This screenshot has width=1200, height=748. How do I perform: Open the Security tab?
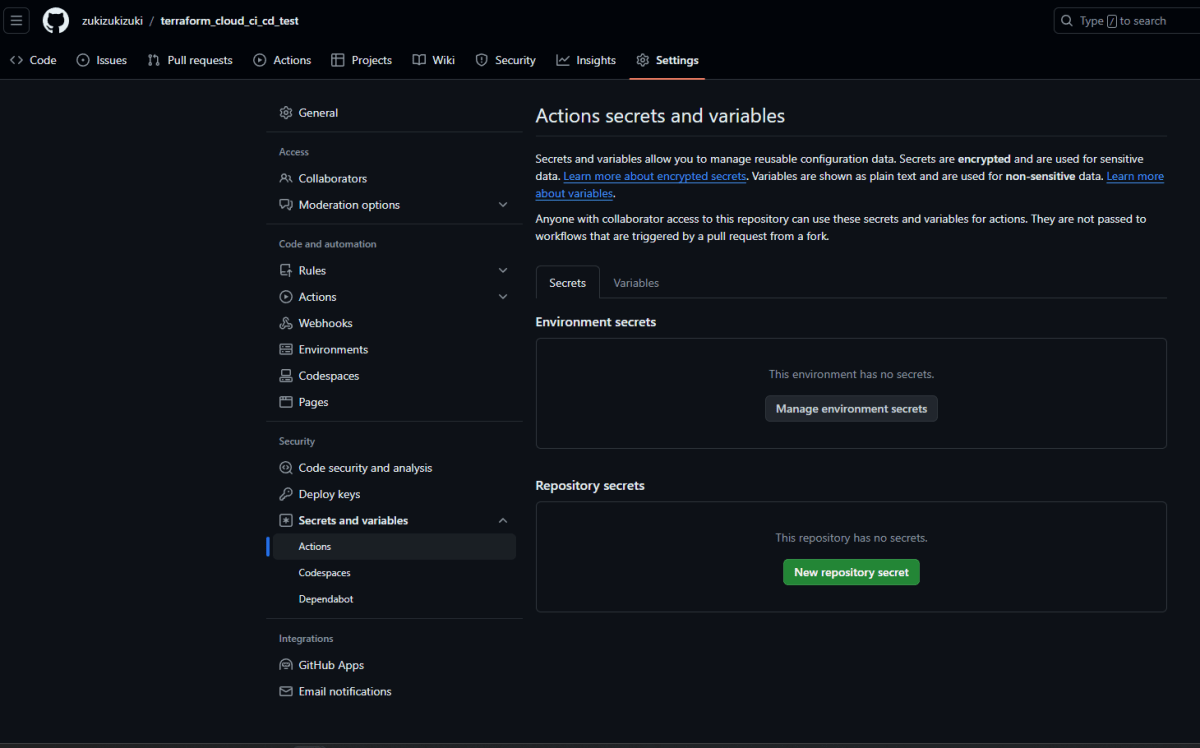click(505, 60)
